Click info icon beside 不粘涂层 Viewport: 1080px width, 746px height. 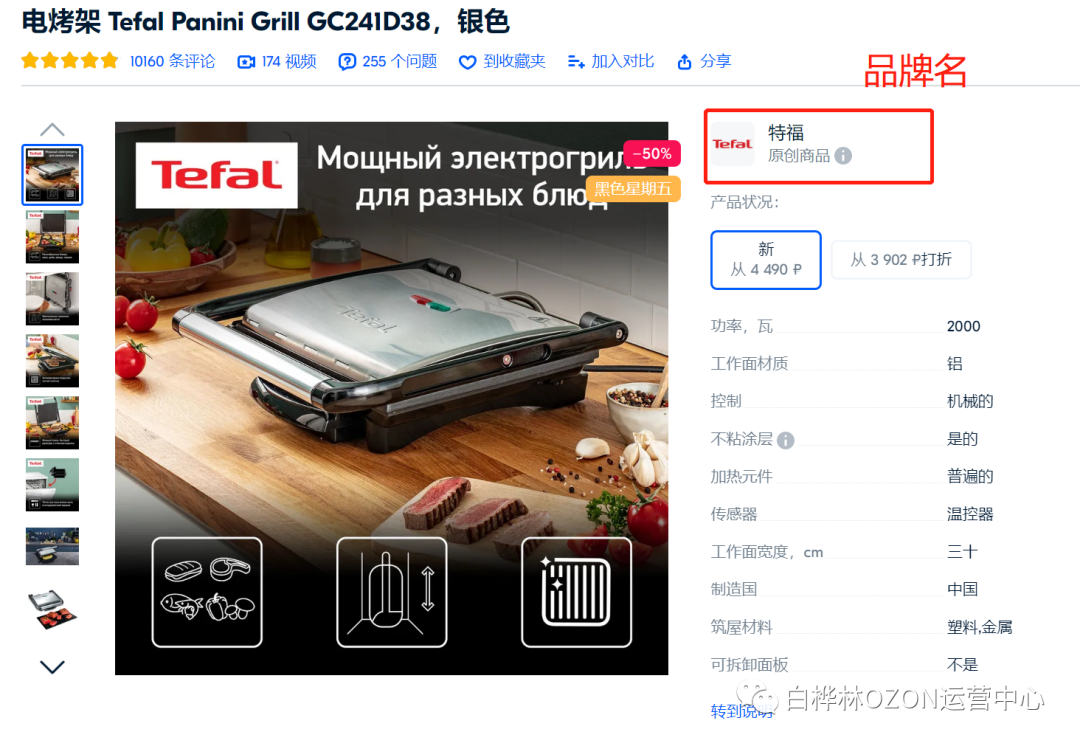point(785,440)
